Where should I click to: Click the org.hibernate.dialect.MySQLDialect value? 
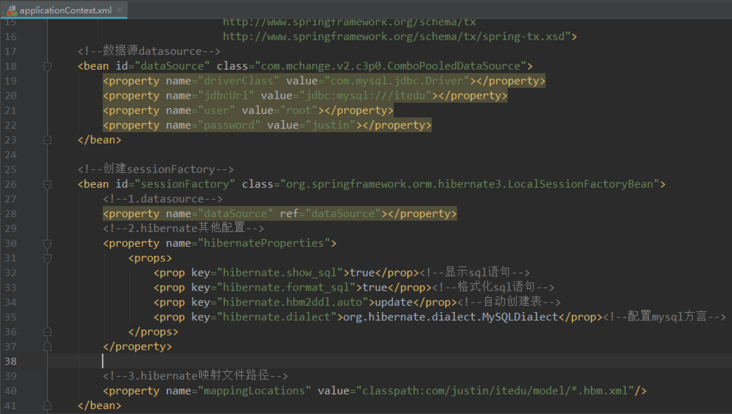pyautogui.click(x=451, y=317)
